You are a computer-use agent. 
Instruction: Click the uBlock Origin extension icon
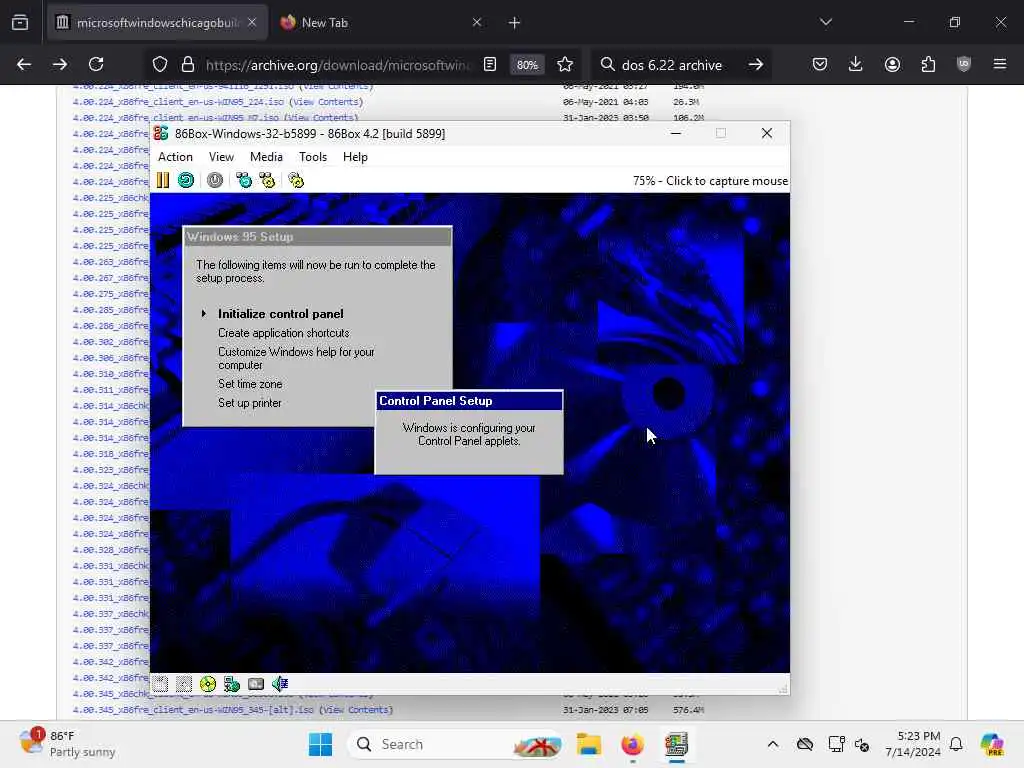pos(964,64)
